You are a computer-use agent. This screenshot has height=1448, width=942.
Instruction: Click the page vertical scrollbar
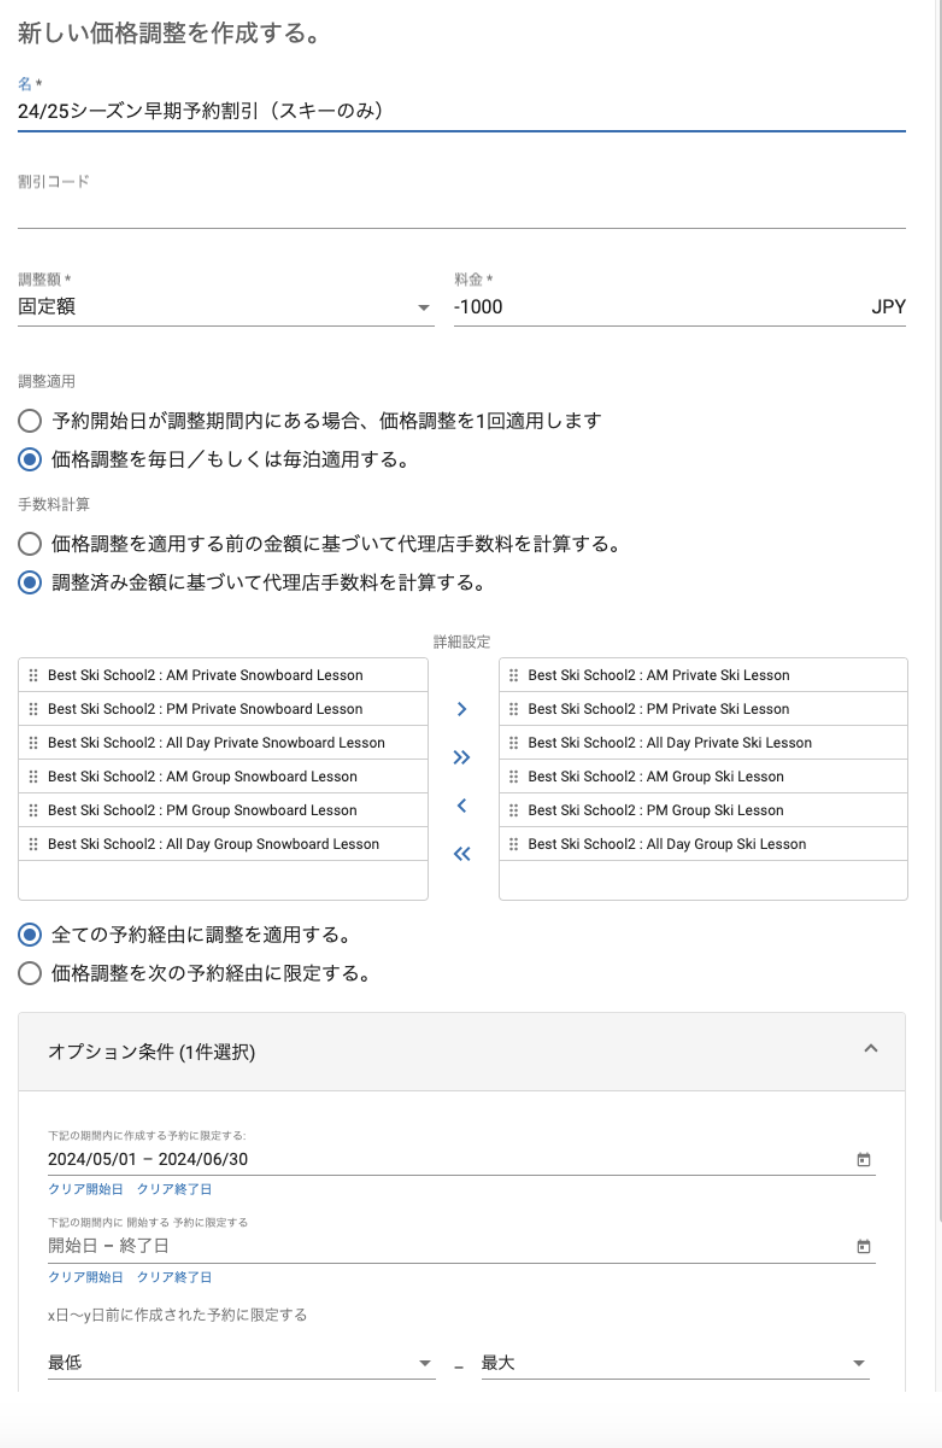[x=938, y=610]
